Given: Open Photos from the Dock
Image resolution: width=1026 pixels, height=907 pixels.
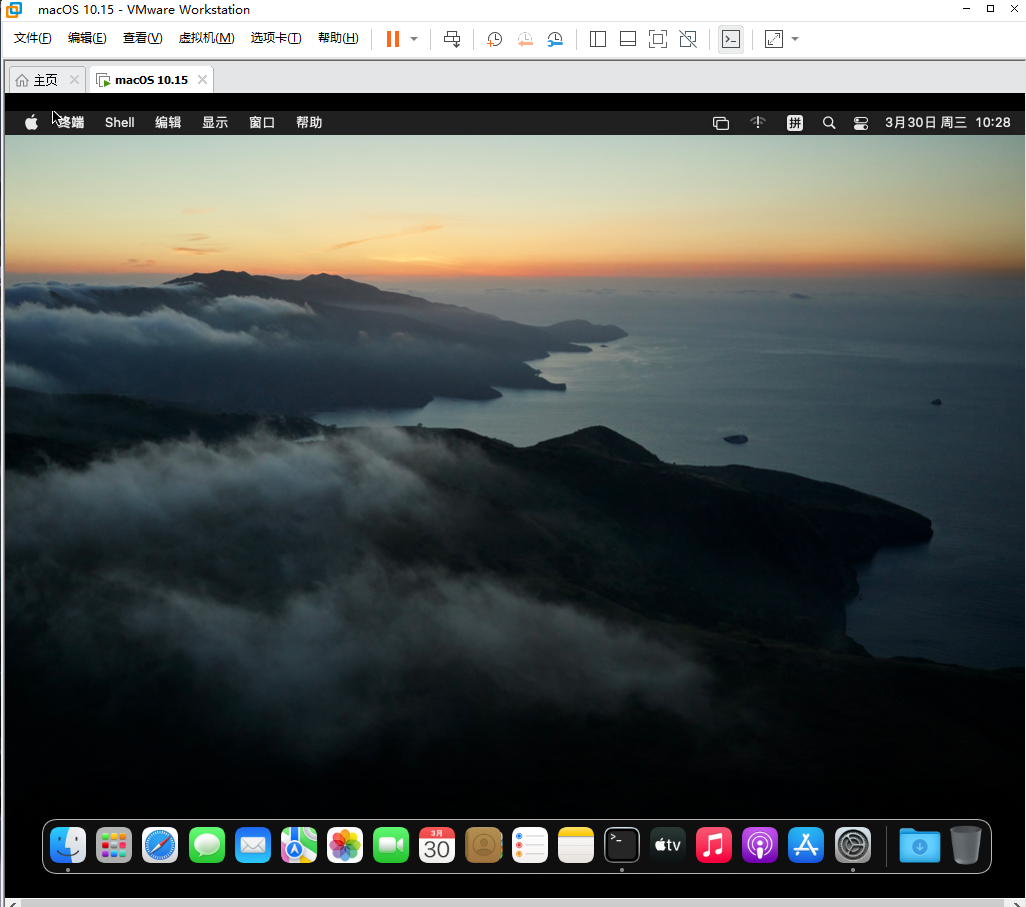Looking at the screenshot, I should (345, 845).
